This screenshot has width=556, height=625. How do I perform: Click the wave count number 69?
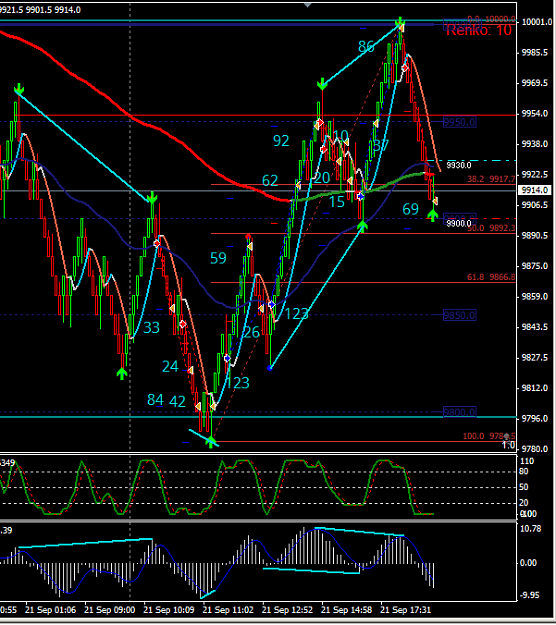(x=411, y=209)
